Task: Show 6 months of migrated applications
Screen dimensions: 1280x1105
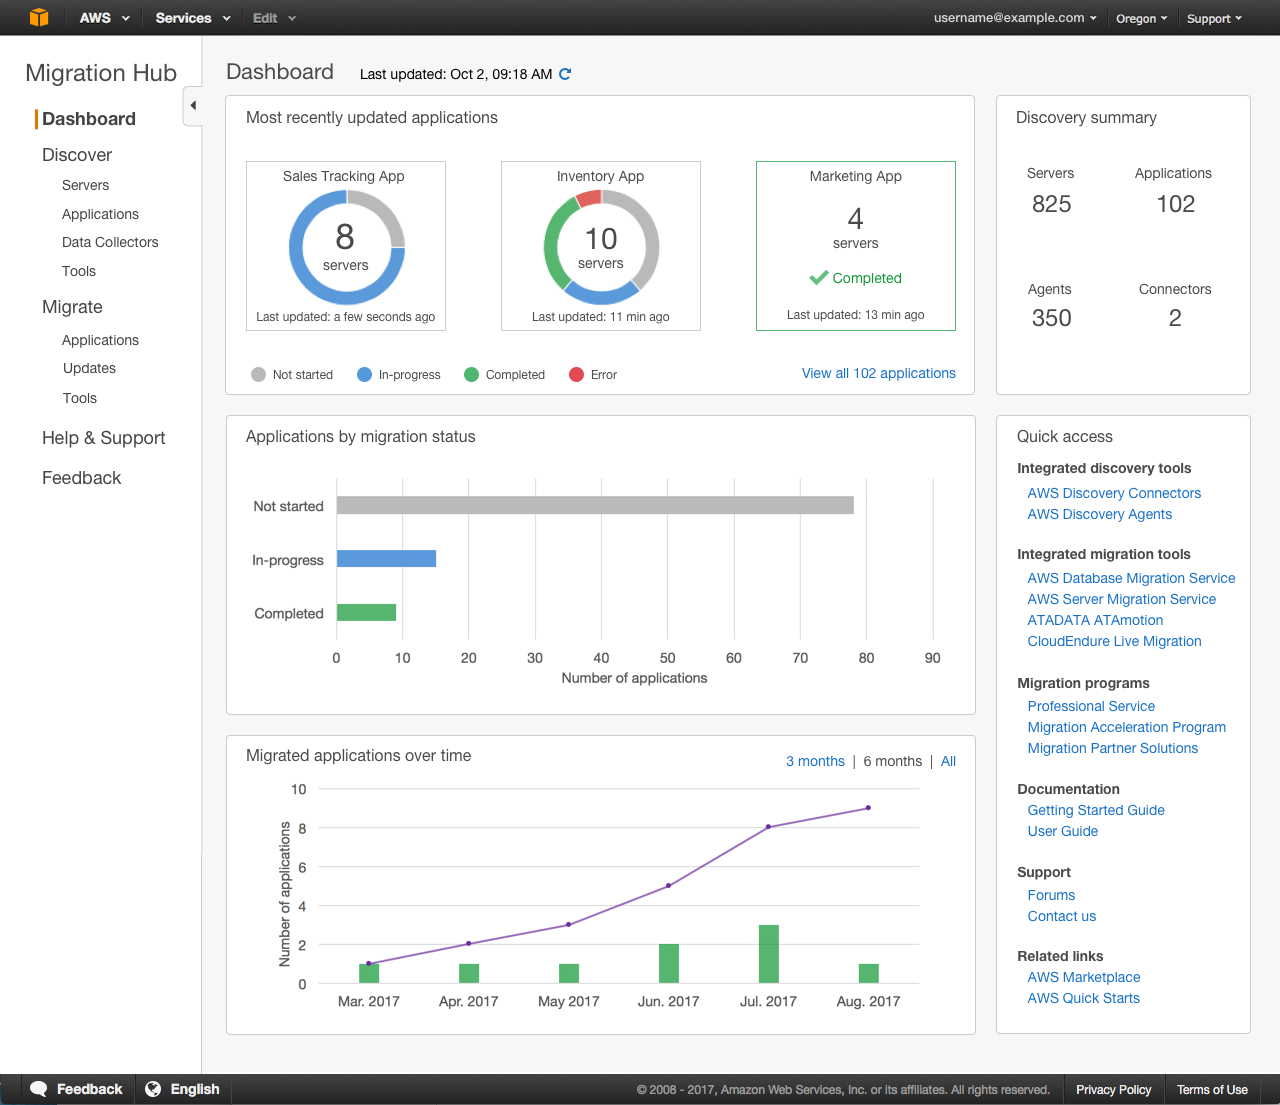Action: [893, 761]
